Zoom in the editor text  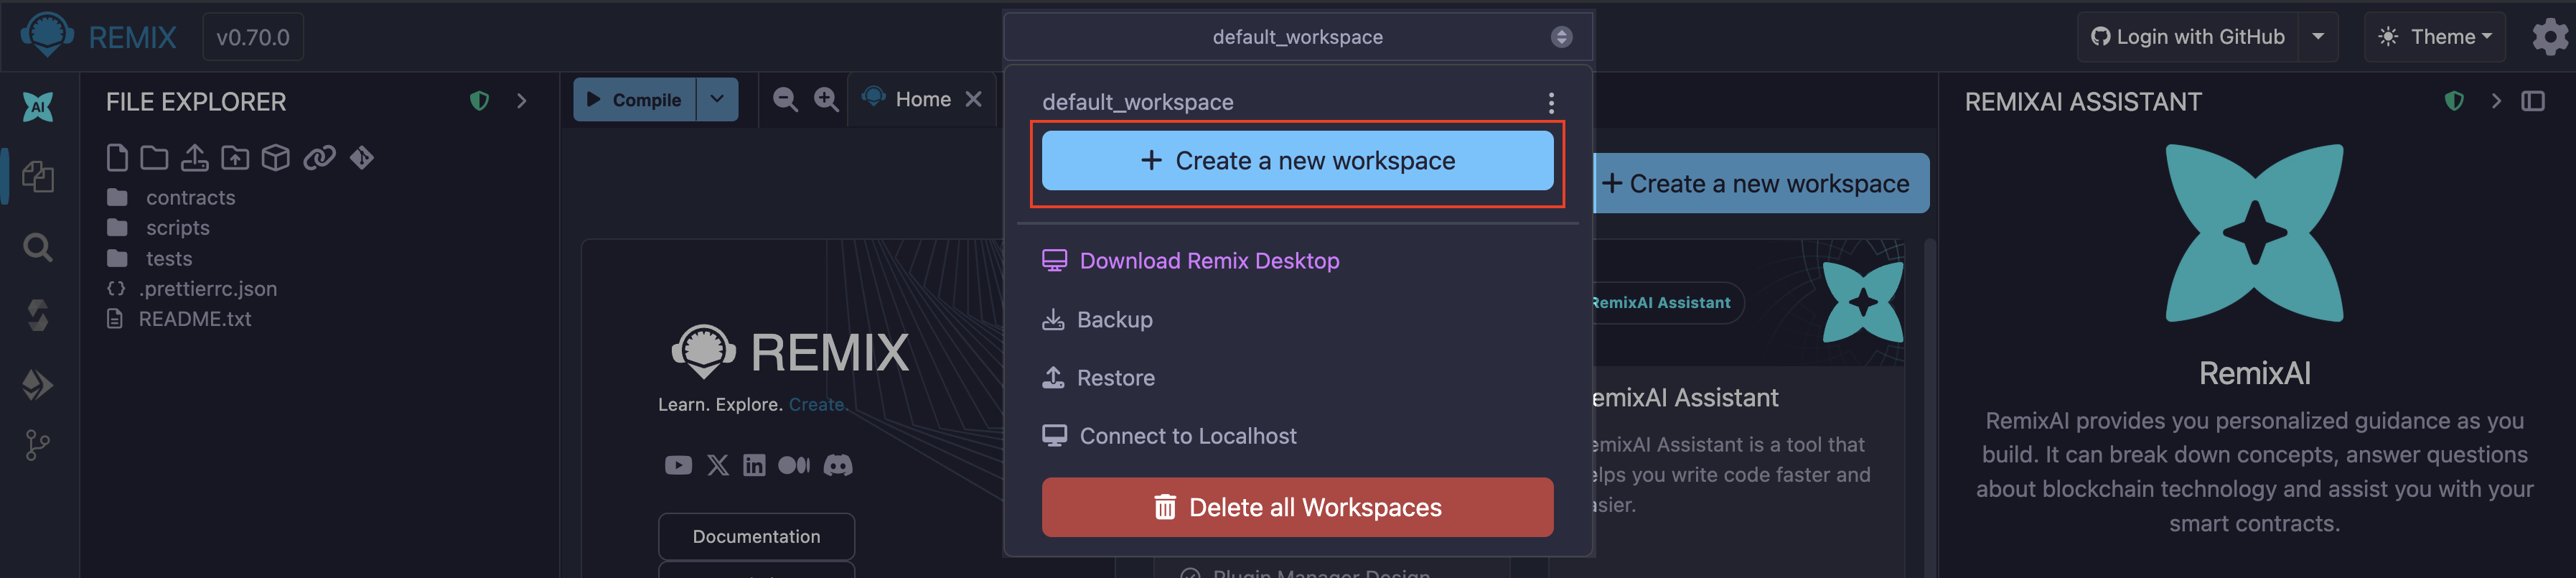click(826, 99)
